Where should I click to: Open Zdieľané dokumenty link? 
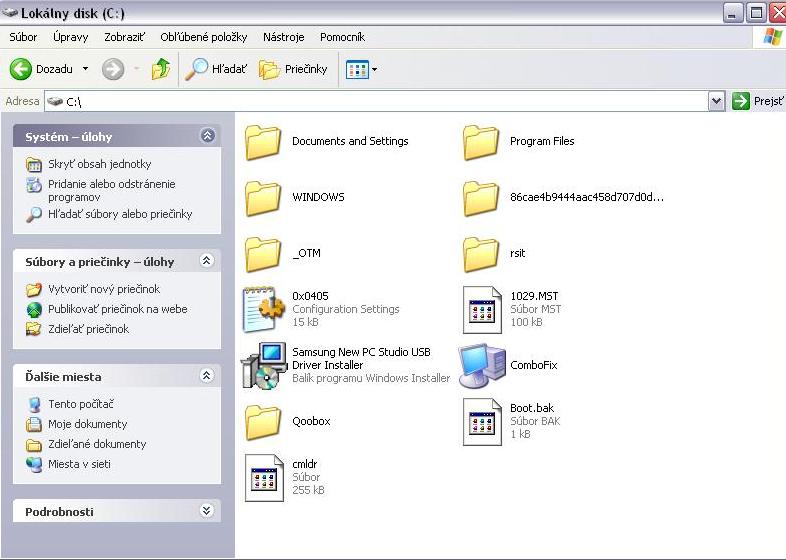click(x=97, y=444)
